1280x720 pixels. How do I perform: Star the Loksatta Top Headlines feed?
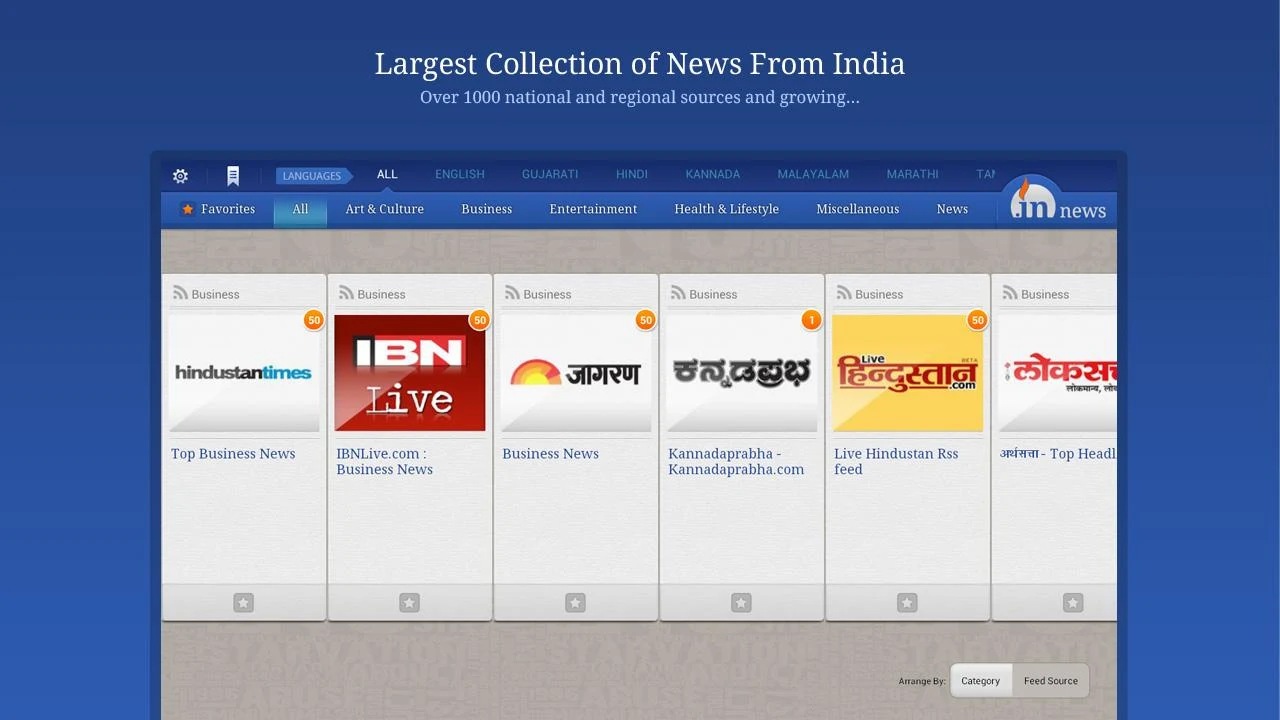[x=1073, y=603]
